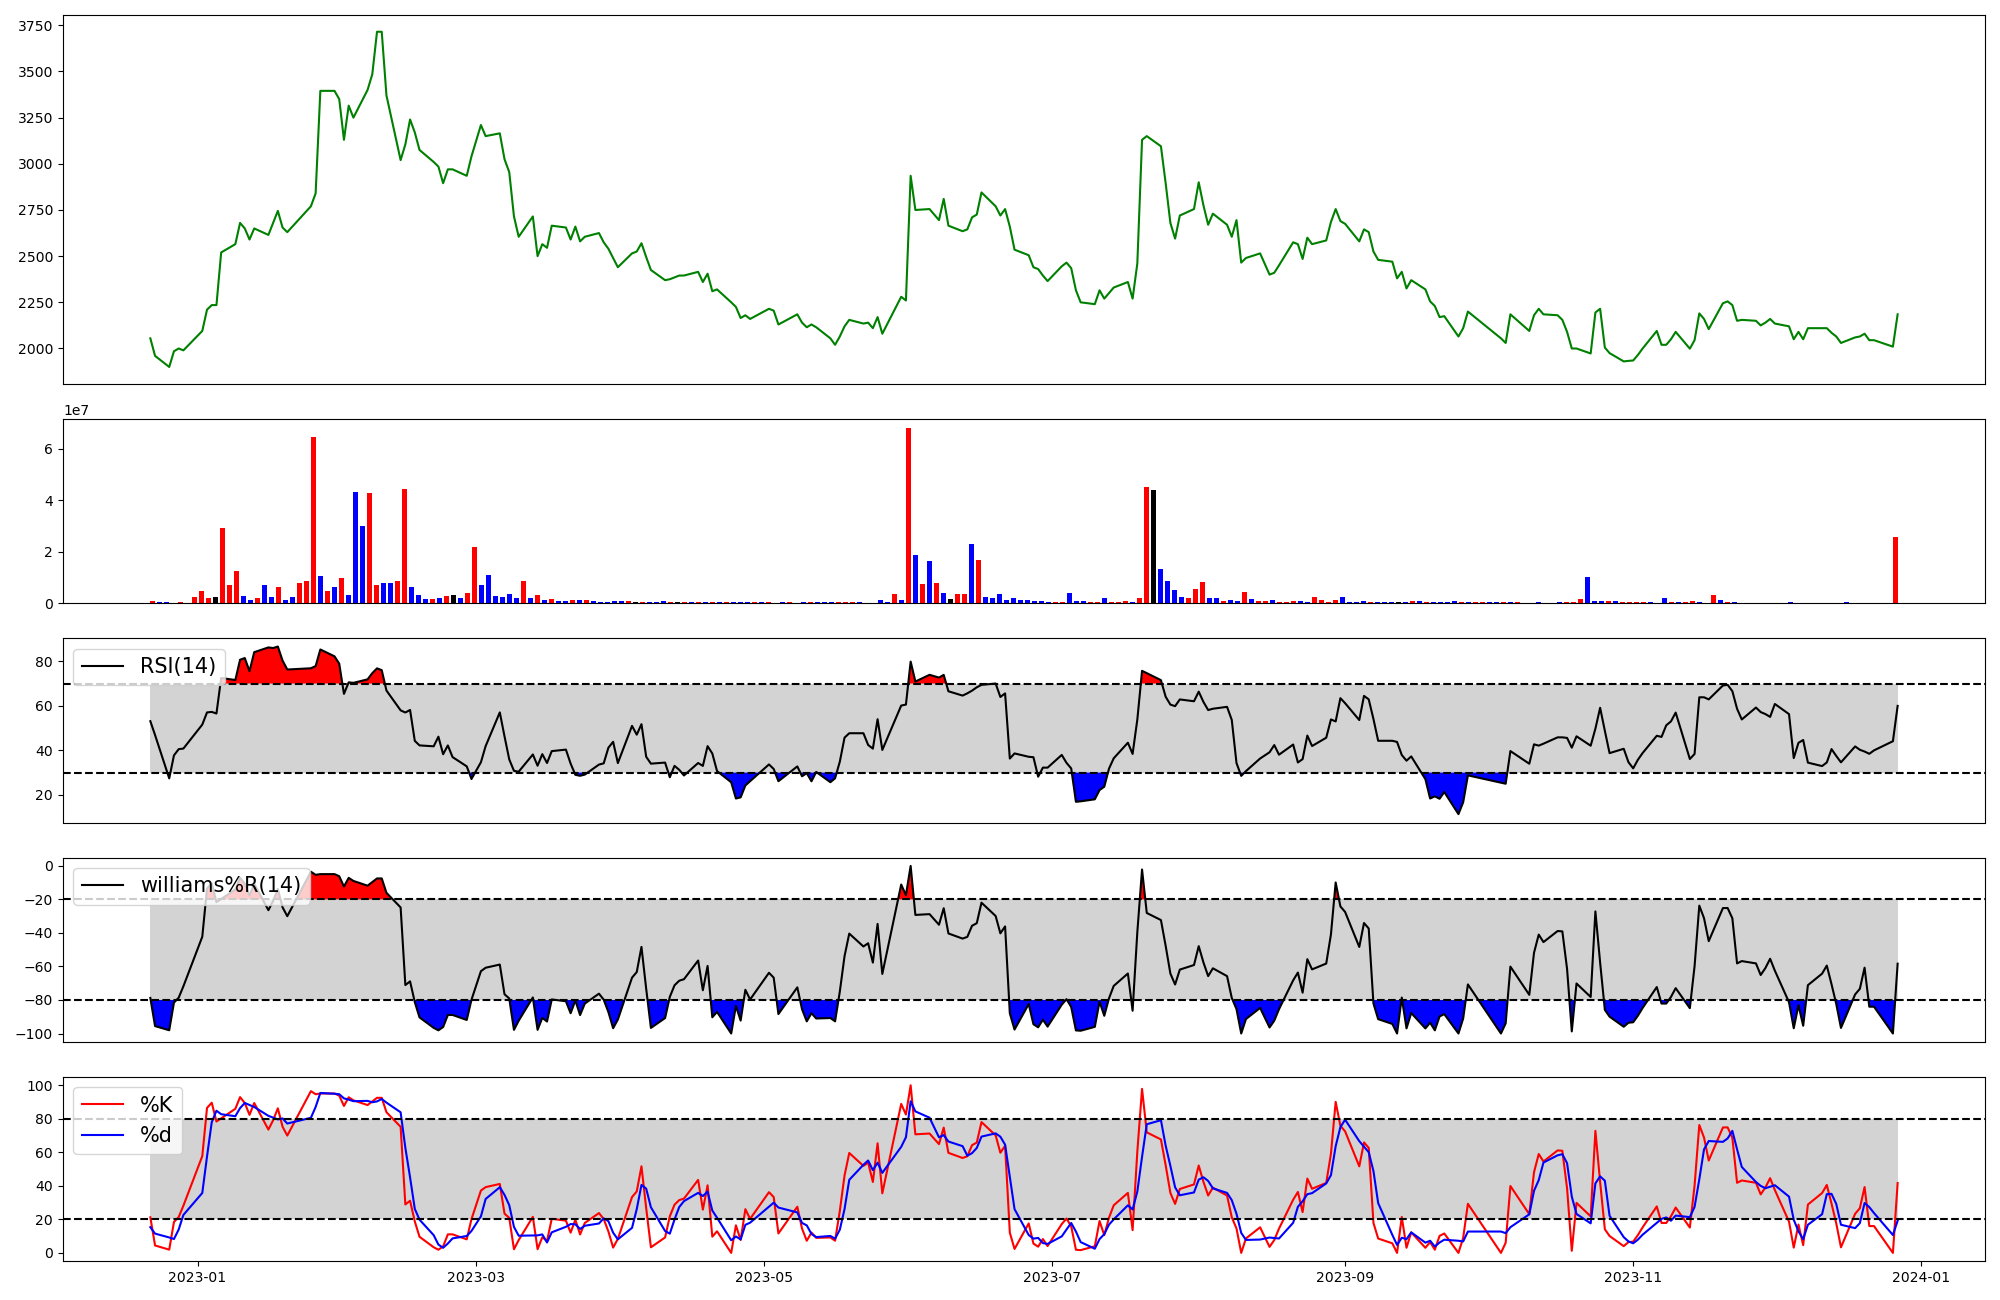The width and height of the screenshot is (2000, 1300).
Task: Click the %K legend entry
Action: pyautogui.click(x=156, y=1105)
